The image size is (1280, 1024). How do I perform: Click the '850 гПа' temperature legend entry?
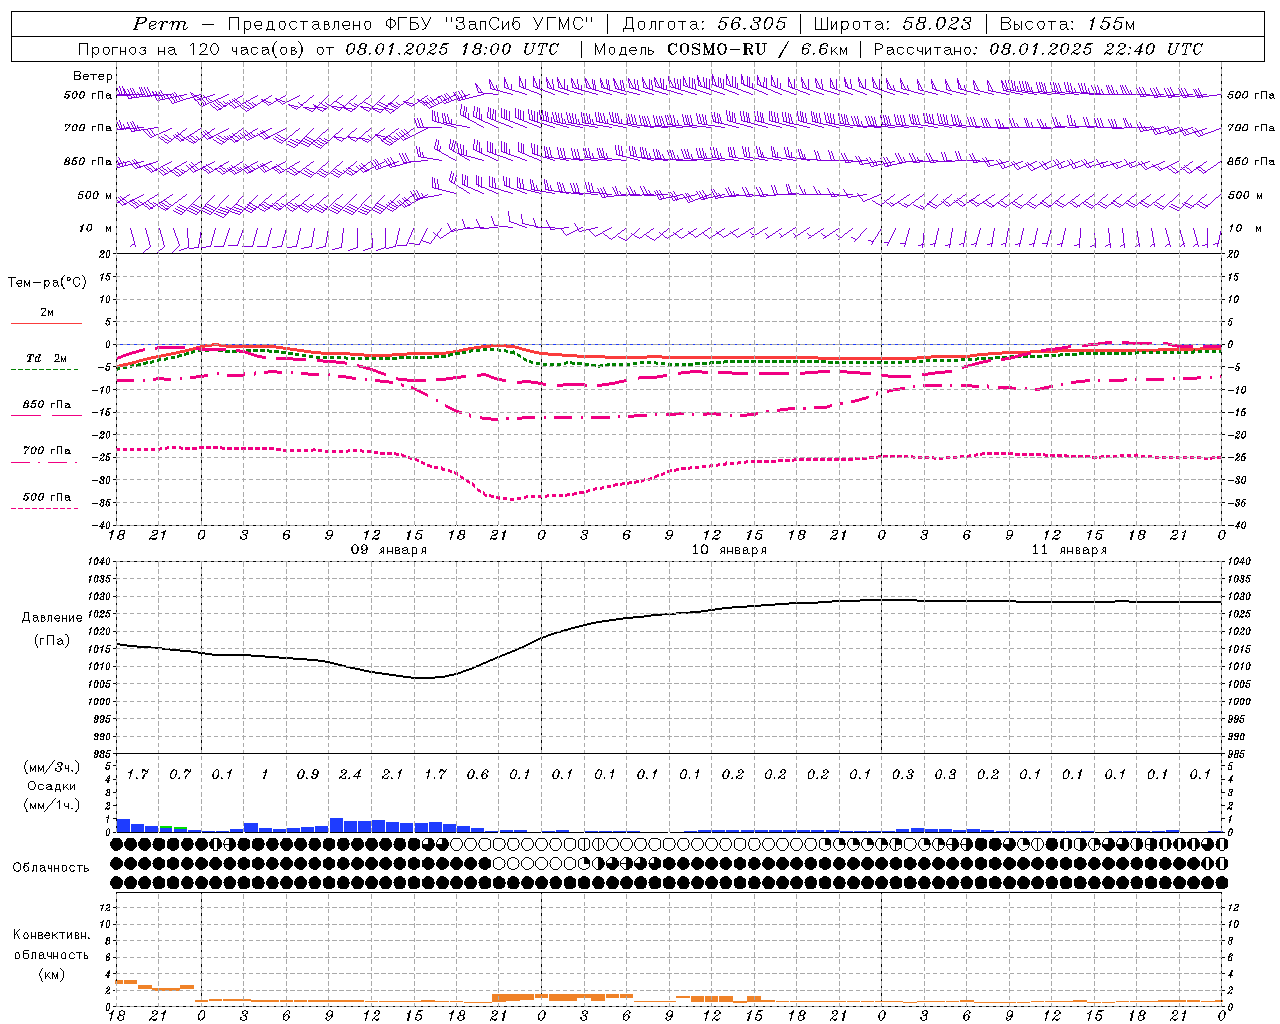[47, 405]
